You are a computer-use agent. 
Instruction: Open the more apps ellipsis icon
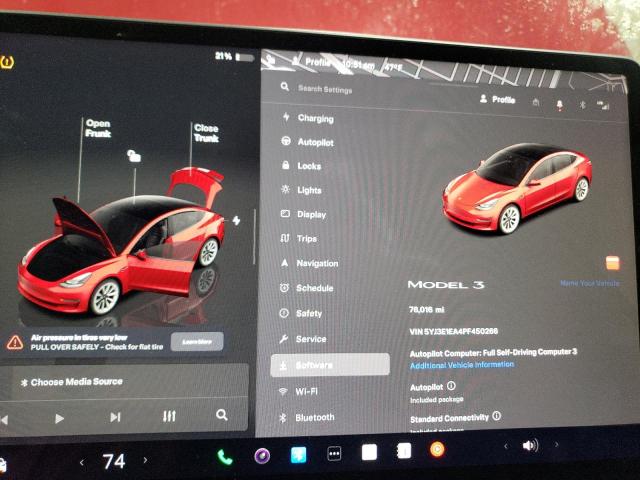[x=334, y=453]
